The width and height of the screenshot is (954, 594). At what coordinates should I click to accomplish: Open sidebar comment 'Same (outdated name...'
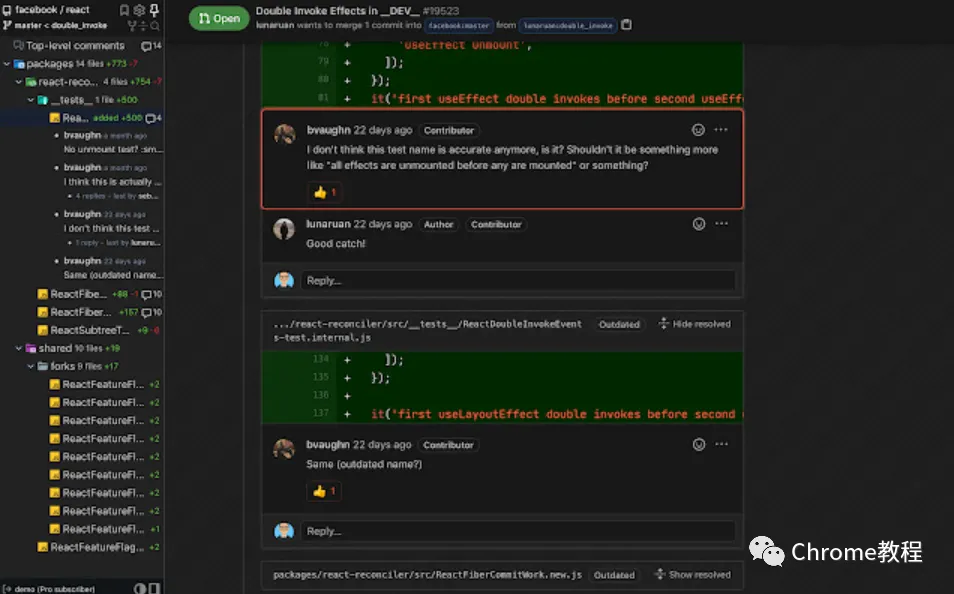[113, 275]
